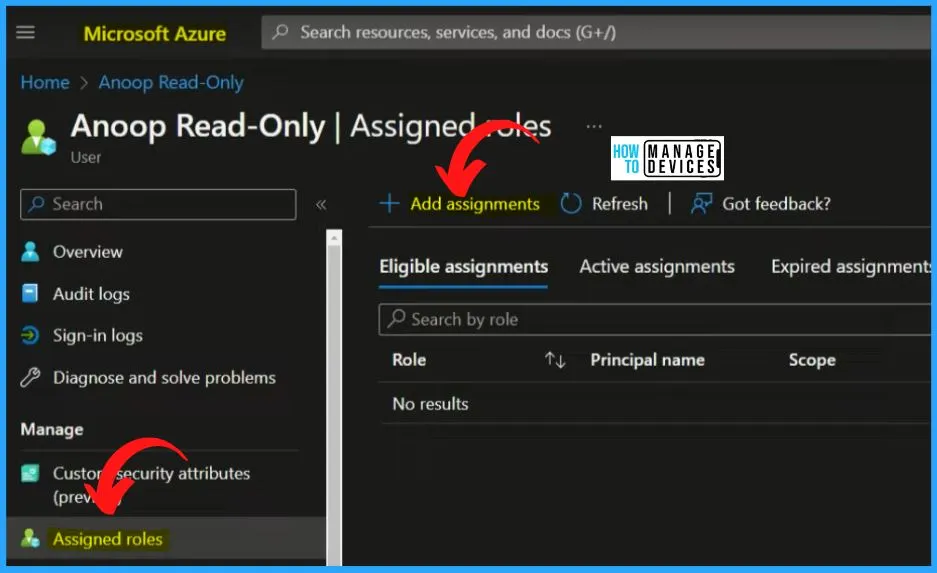937x573 pixels.
Task: Switch to Expired assignments tab
Action: click(x=851, y=266)
